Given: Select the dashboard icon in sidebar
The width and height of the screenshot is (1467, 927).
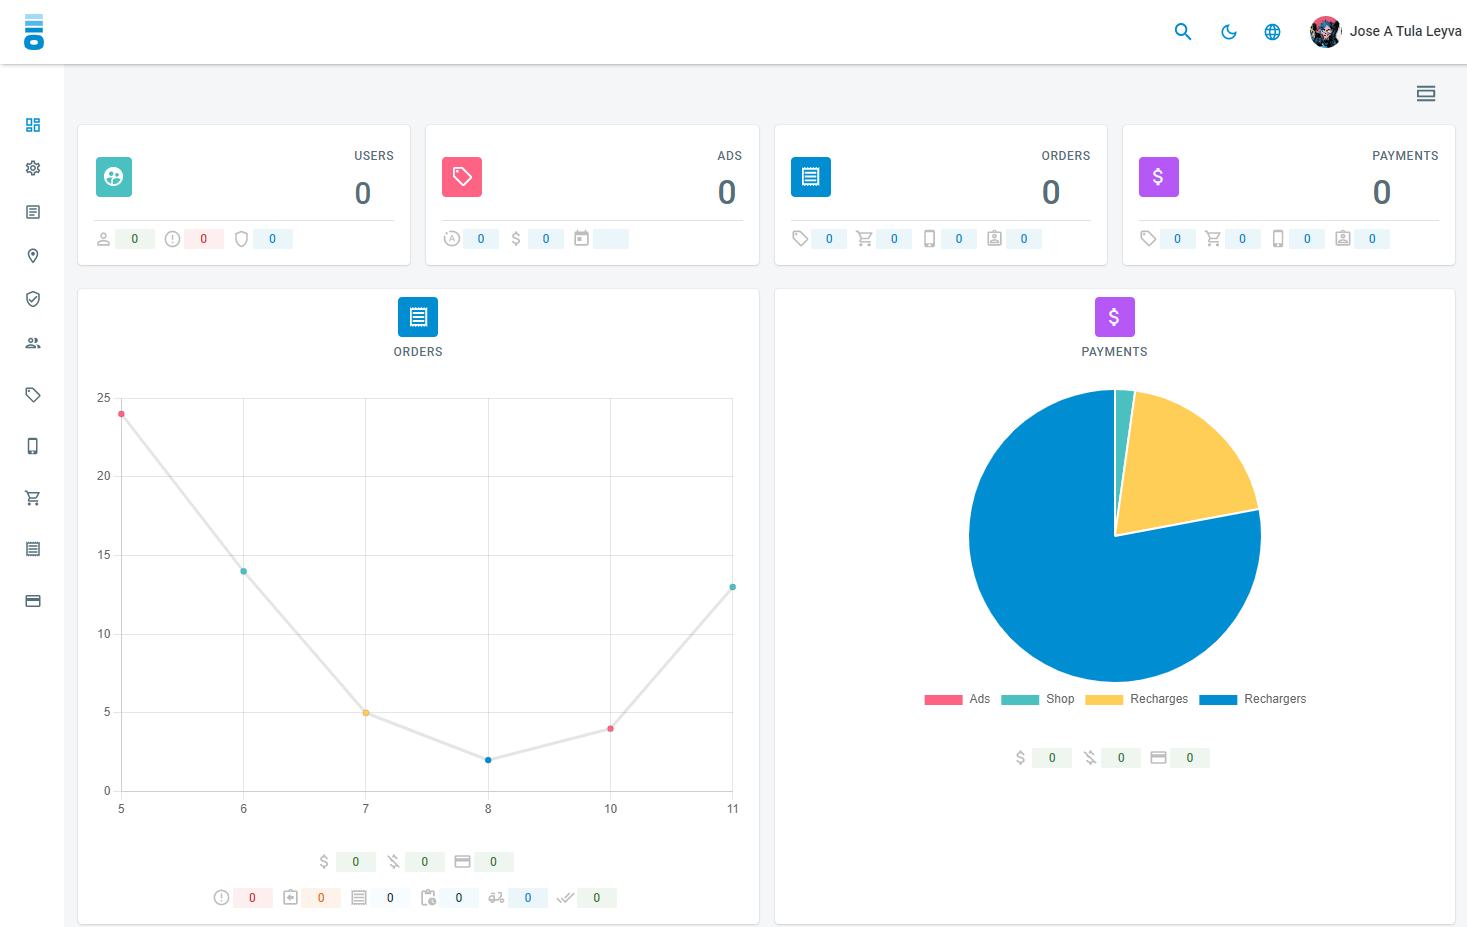Looking at the screenshot, I should point(33,125).
